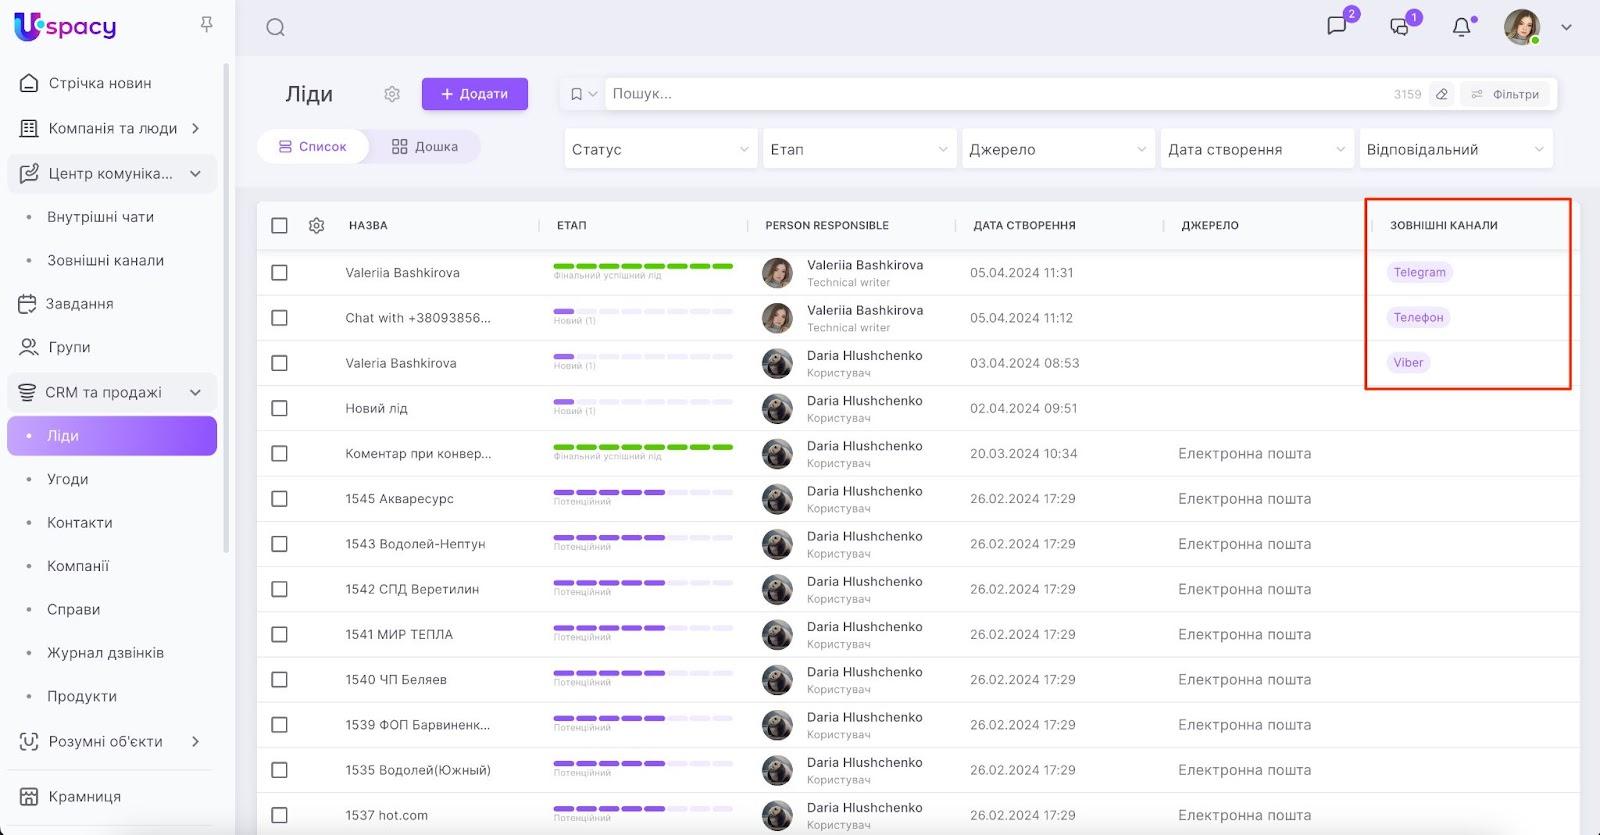Check the select-all checkbox in table header
The width and height of the screenshot is (1600, 835).
point(280,226)
